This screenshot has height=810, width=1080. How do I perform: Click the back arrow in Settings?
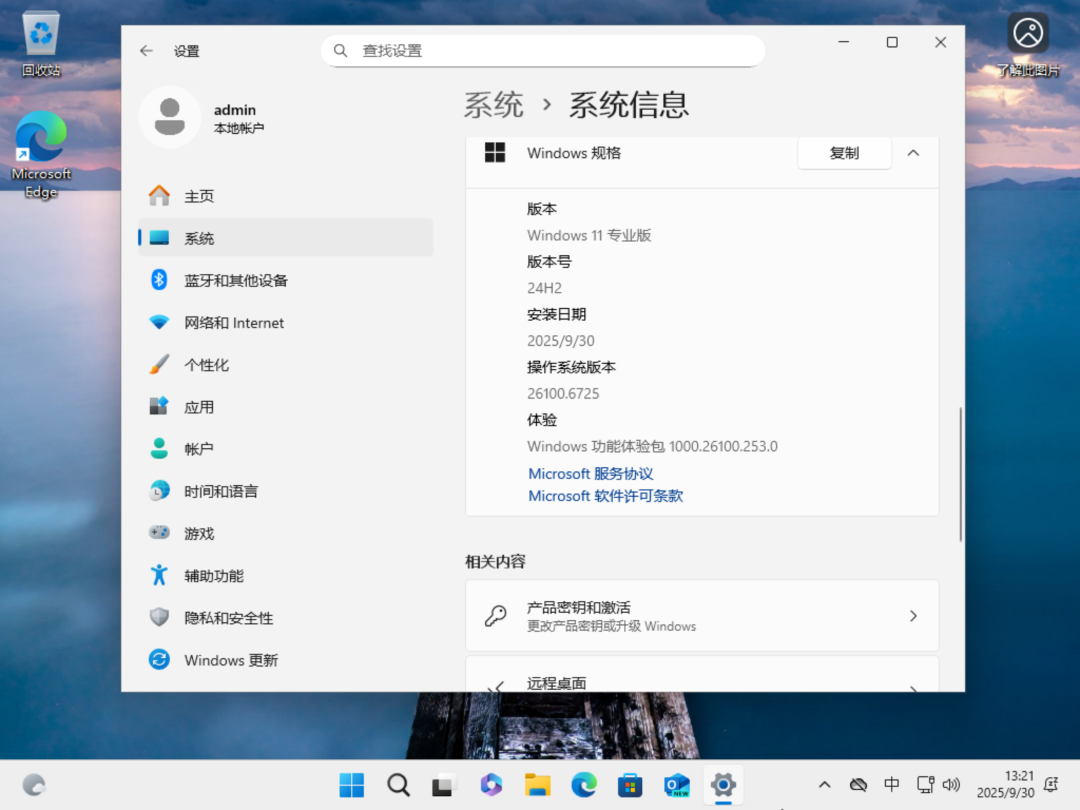pos(146,51)
